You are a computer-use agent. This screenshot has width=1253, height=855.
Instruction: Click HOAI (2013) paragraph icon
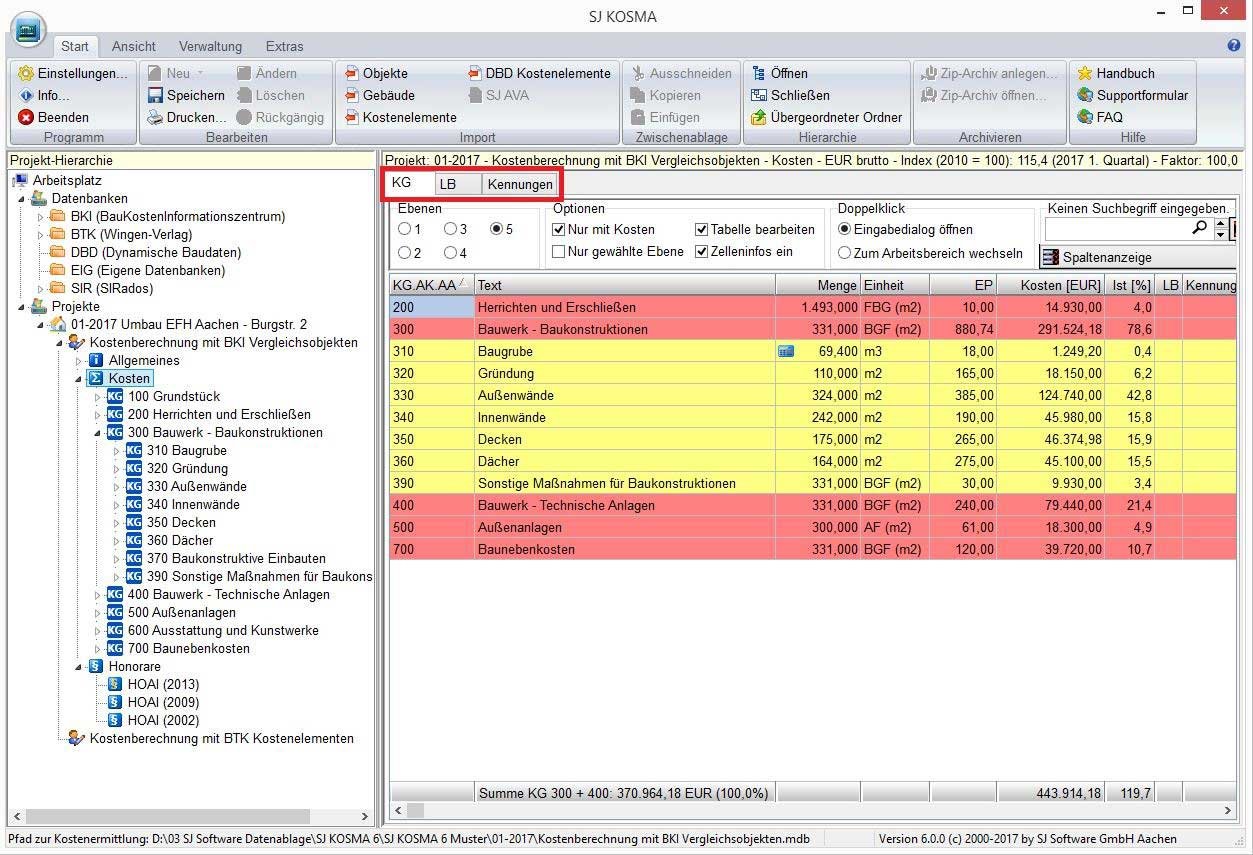point(114,684)
